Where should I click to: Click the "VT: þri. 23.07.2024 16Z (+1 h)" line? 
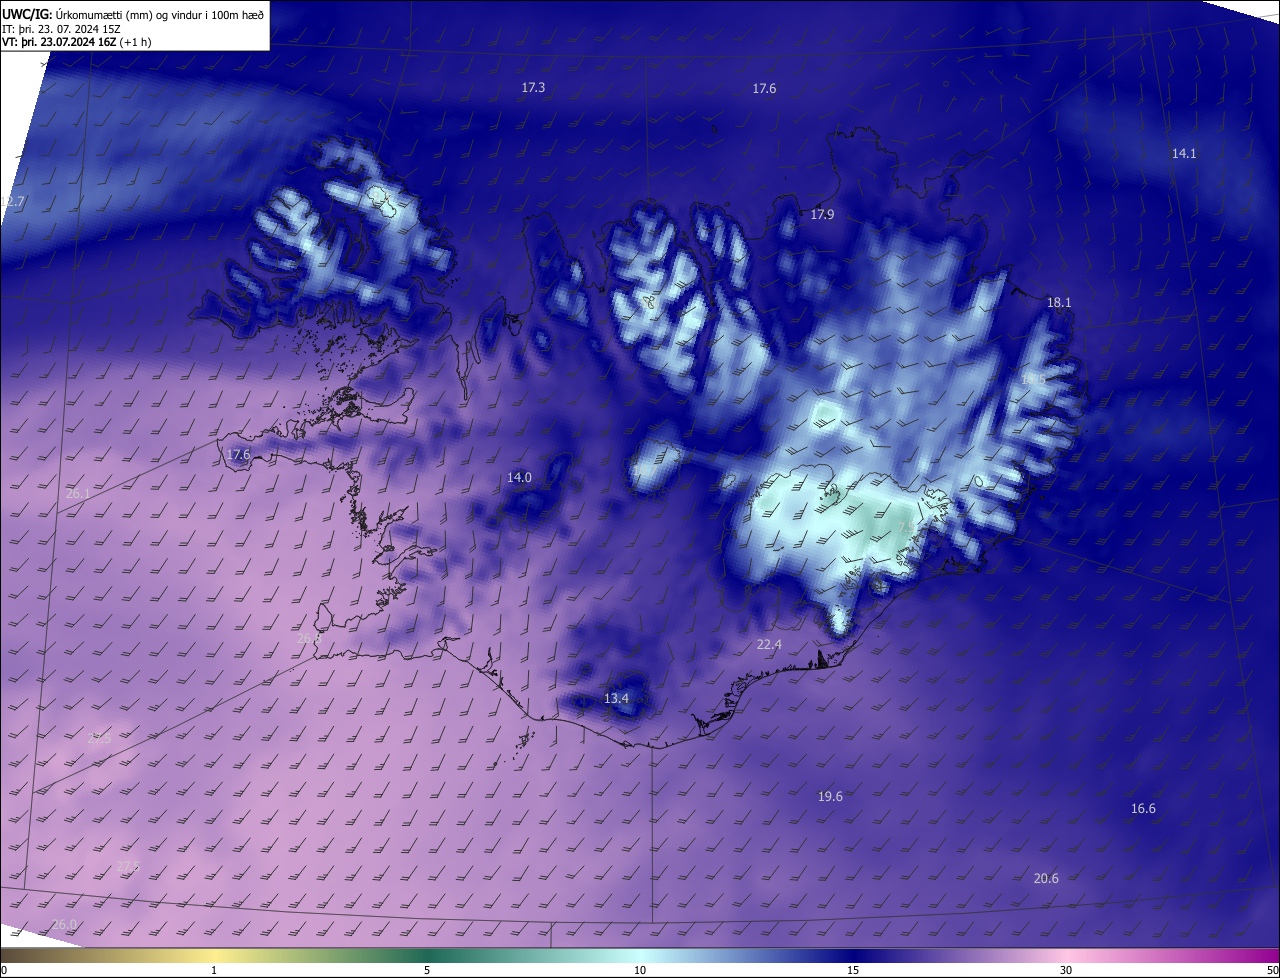[x=77, y=42]
